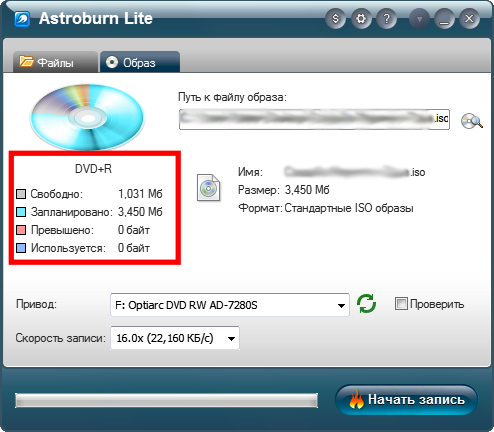Browse for image file with magnifier icon
Screen dimensions: 494x432
(472, 121)
